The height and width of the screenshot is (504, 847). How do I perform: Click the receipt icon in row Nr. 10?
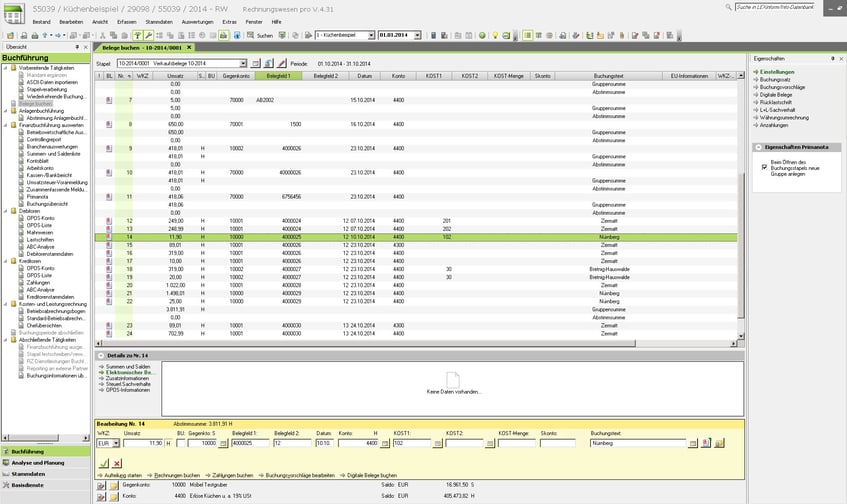(x=109, y=173)
